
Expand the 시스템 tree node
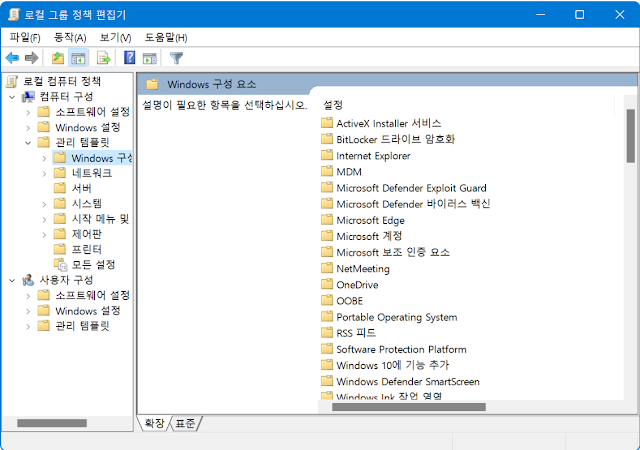[44, 204]
